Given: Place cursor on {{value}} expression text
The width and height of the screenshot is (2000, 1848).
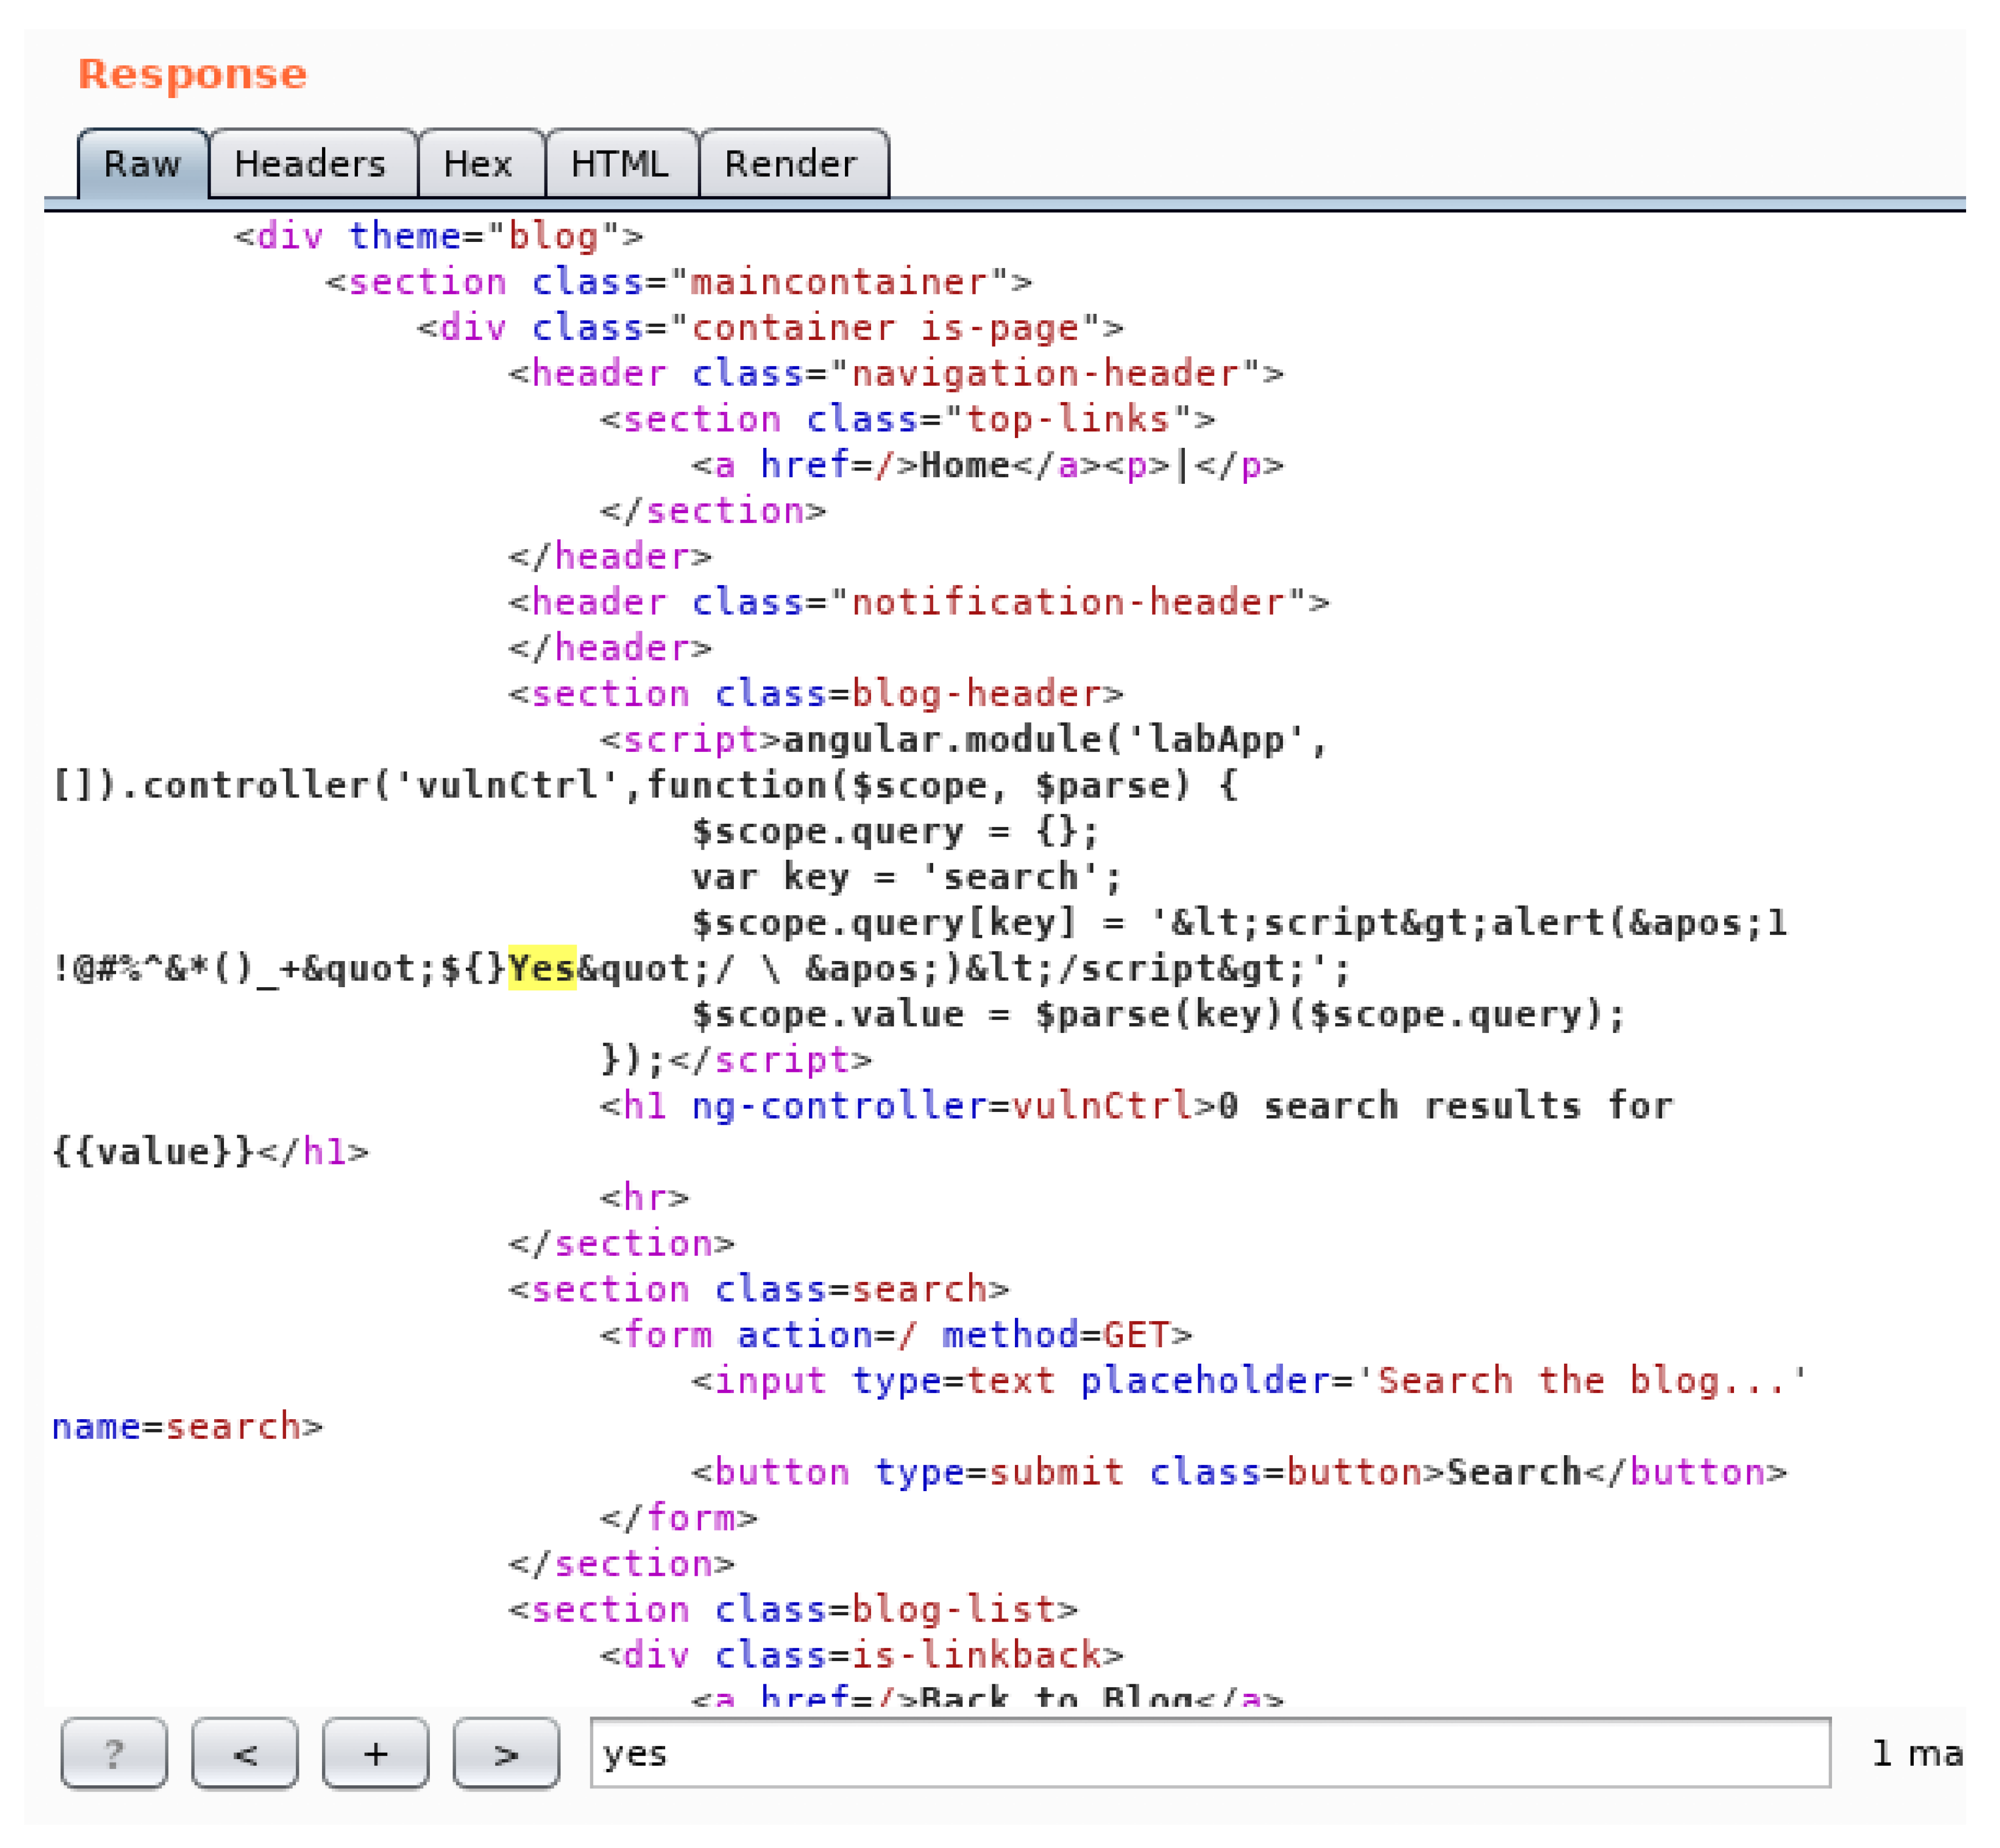Looking at the screenshot, I should tap(153, 1151).
